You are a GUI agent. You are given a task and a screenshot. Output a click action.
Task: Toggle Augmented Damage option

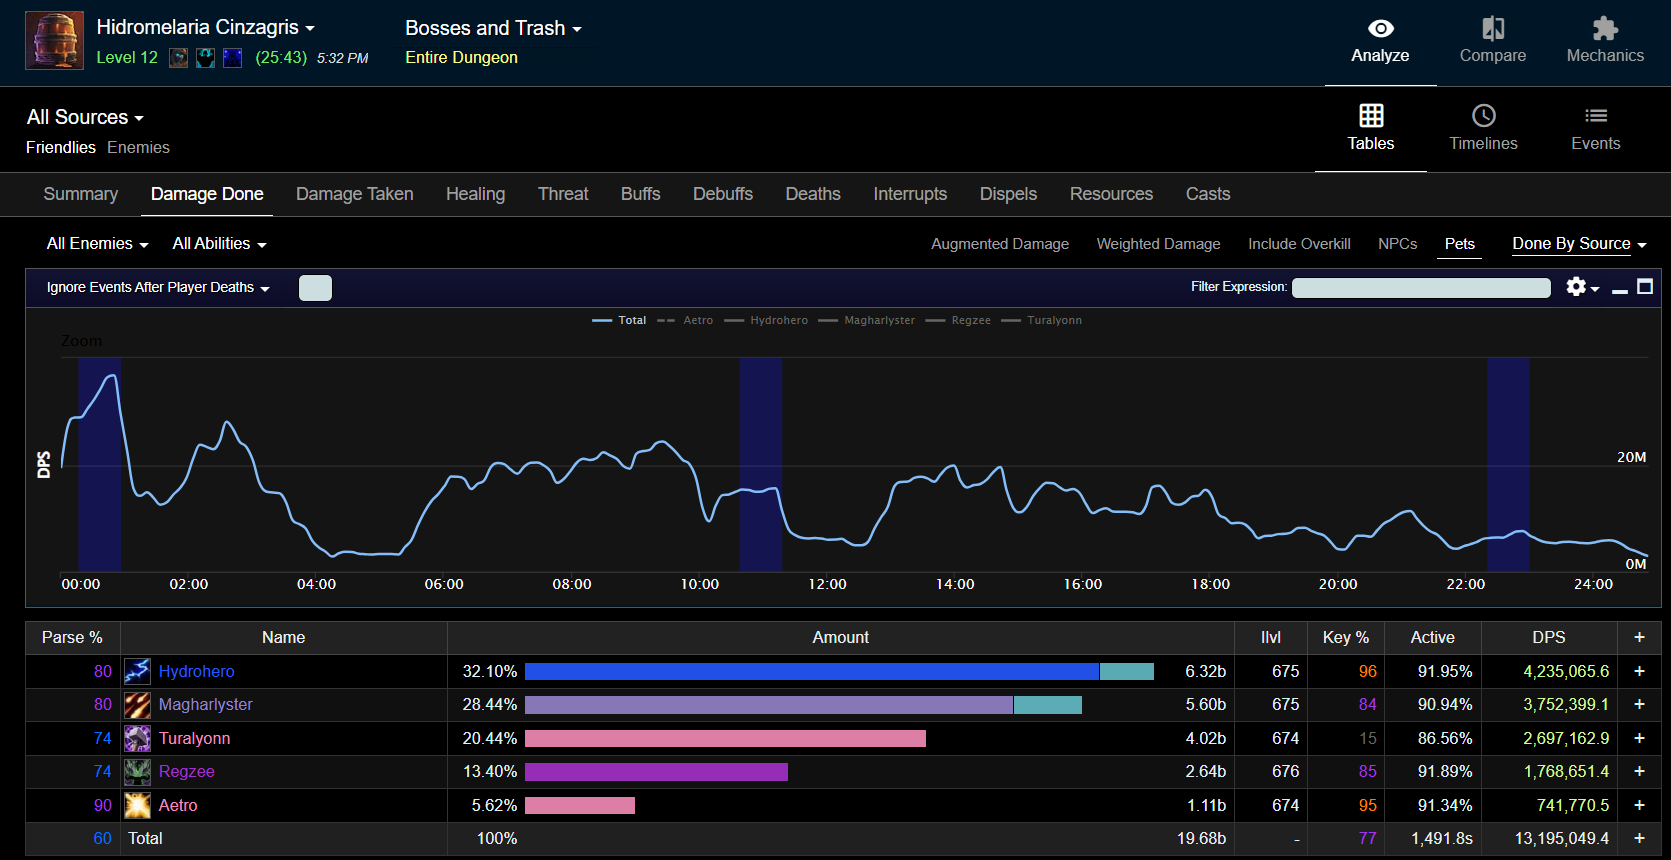[x=1000, y=244]
